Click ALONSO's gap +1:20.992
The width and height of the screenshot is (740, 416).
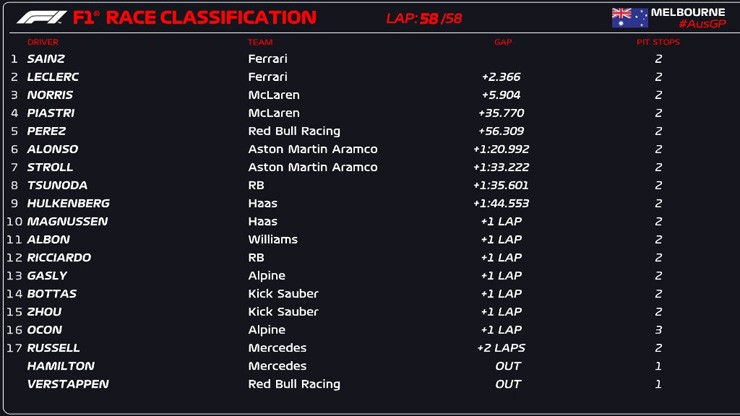click(501, 149)
